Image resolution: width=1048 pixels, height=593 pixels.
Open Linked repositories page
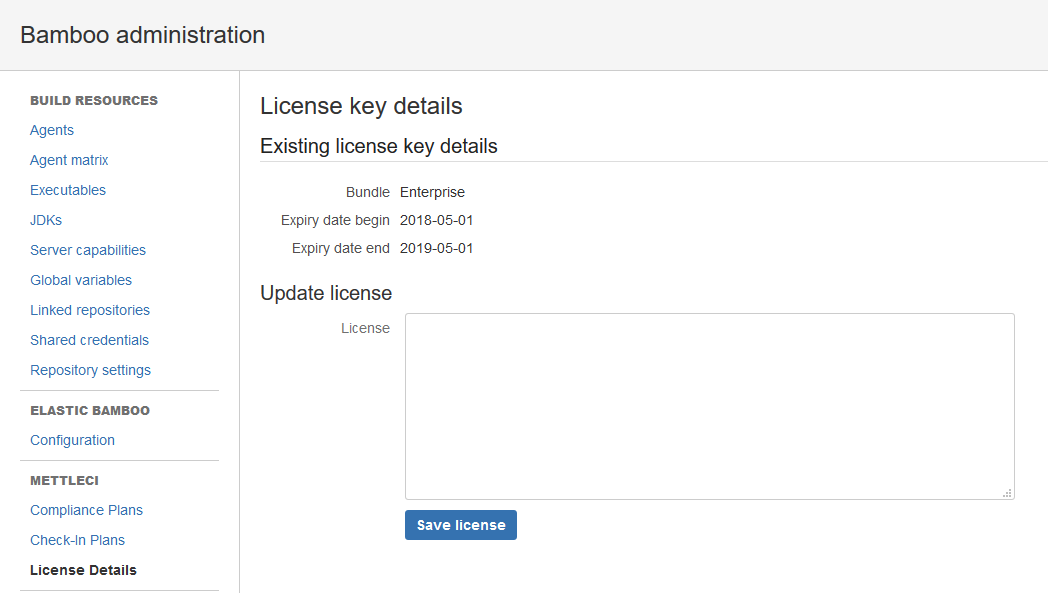[x=90, y=310]
